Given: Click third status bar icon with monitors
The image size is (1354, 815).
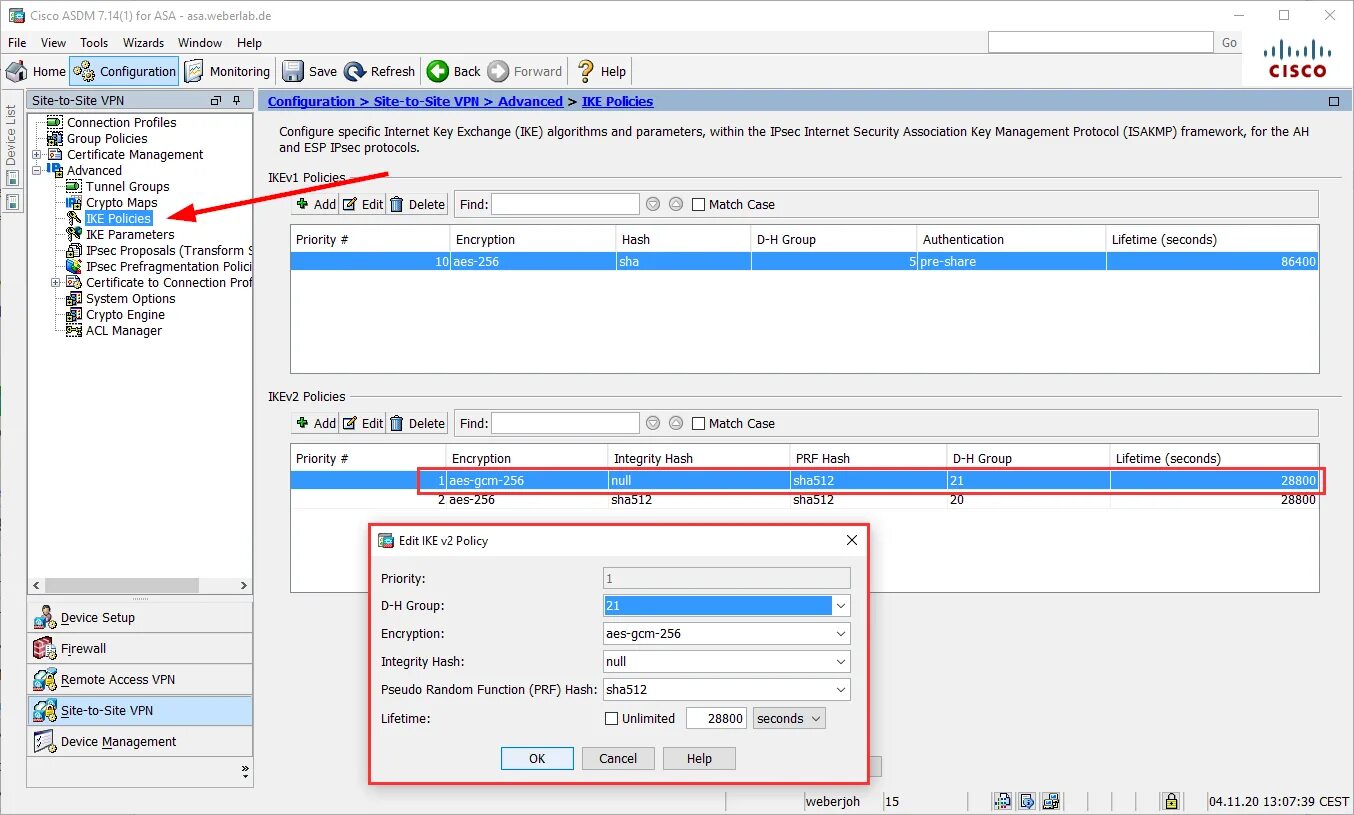Looking at the screenshot, I should 1051,801.
